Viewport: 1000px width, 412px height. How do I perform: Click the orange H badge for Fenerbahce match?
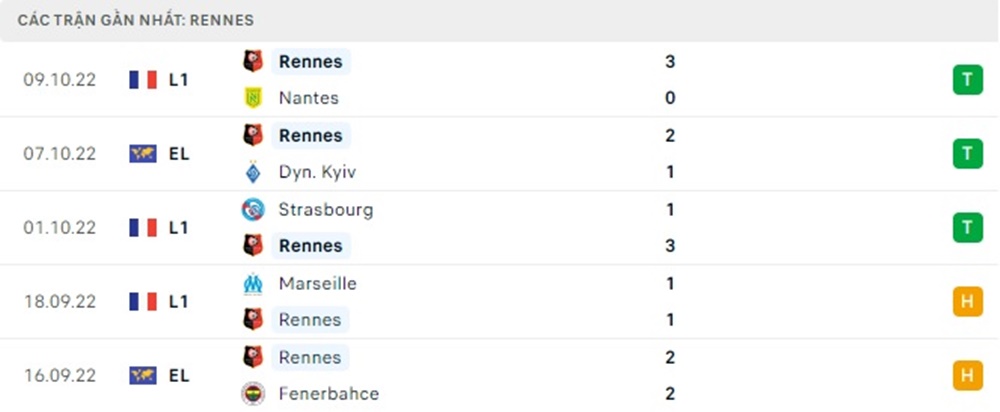point(967,376)
